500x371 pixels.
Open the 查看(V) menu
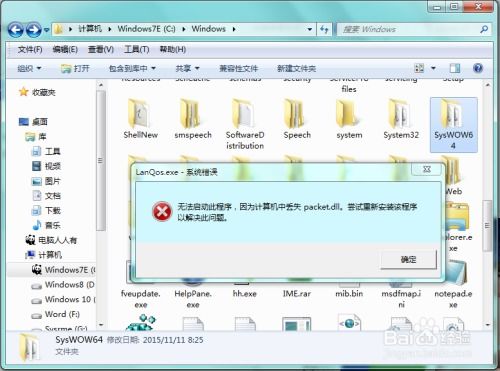pos(101,50)
